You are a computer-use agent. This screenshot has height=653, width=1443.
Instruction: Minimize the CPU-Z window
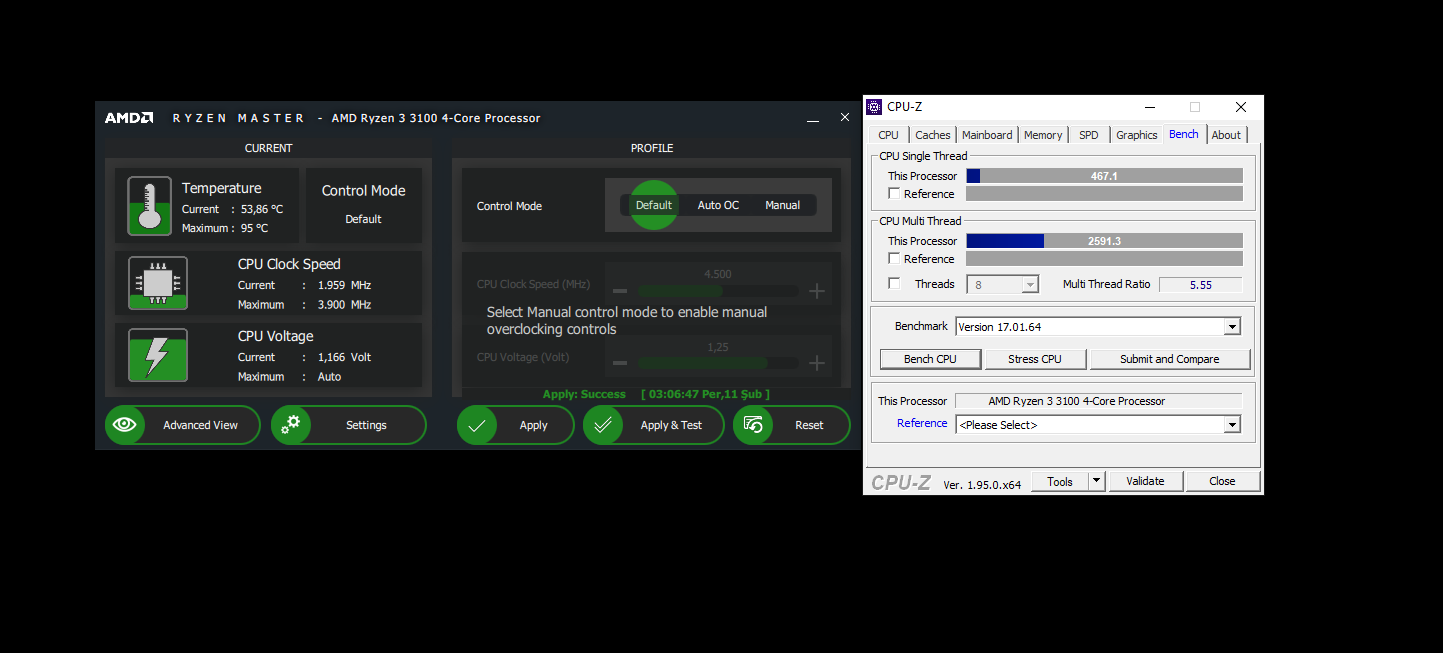click(1149, 107)
